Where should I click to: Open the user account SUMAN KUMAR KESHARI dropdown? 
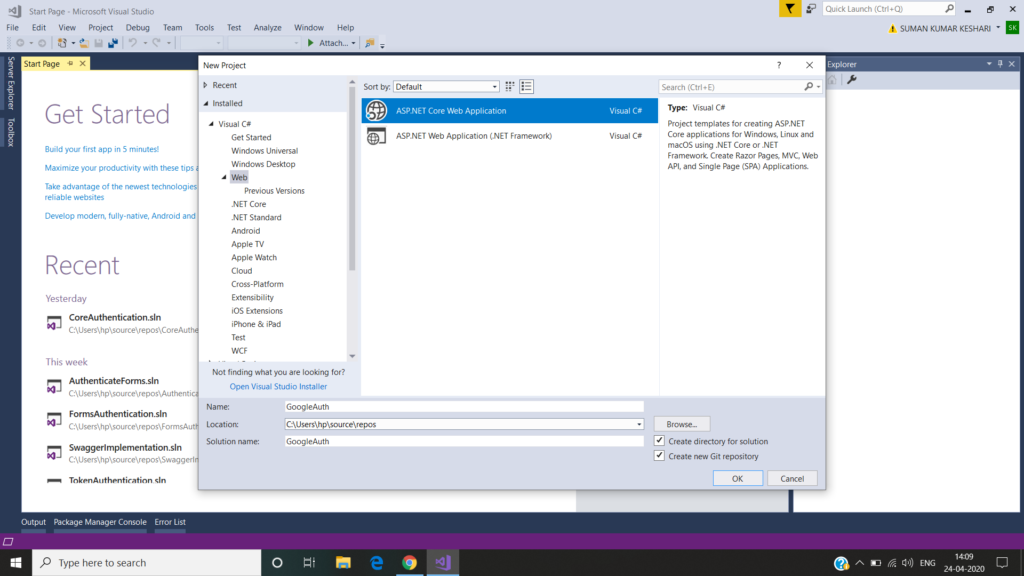[x=998, y=28]
